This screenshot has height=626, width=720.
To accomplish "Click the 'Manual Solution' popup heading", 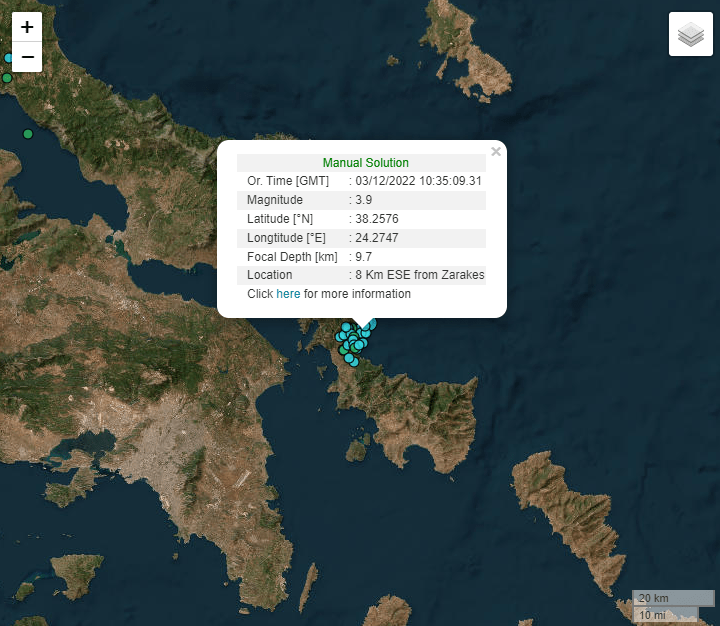I will pyautogui.click(x=365, y=163).
